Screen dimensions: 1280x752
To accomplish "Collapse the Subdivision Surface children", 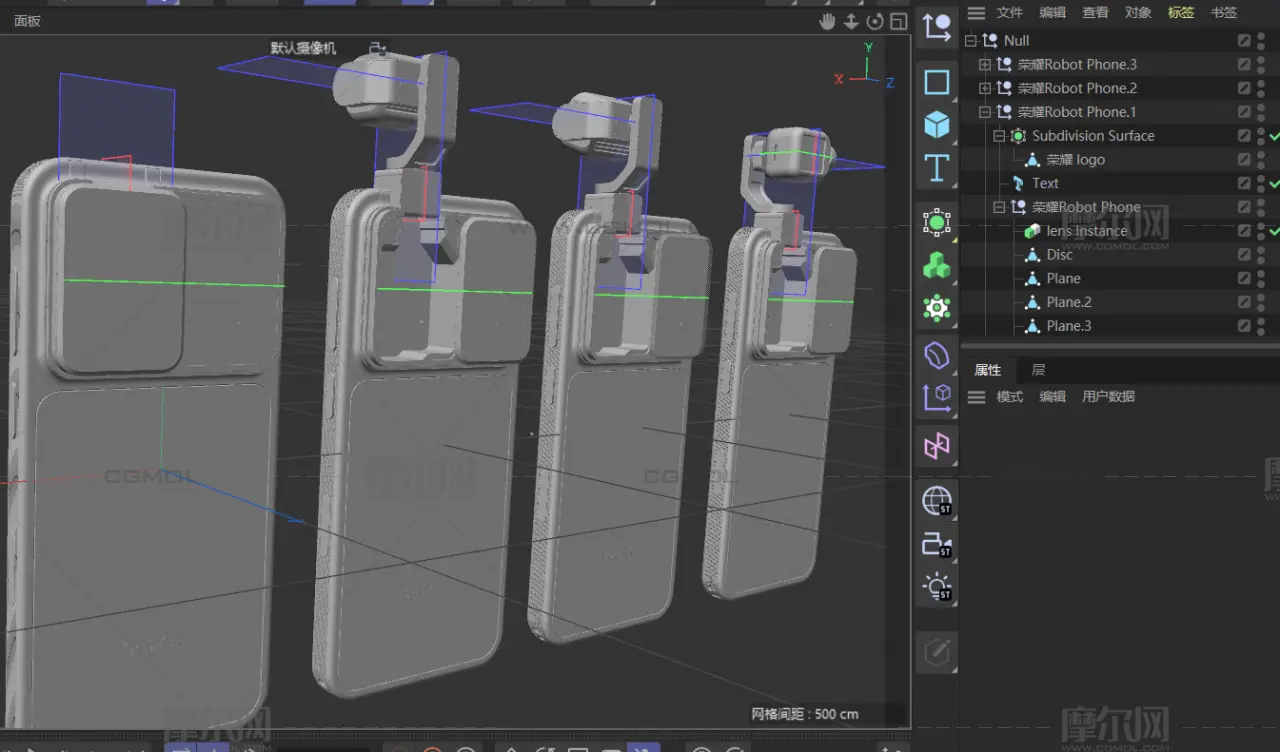I will tap(999, 136).
